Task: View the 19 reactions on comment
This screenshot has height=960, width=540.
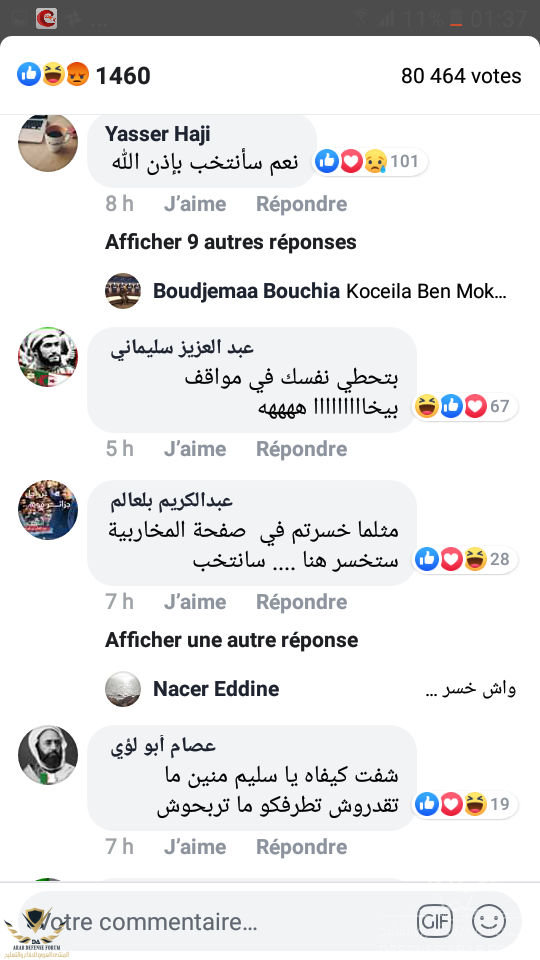Action: [465, 804]
